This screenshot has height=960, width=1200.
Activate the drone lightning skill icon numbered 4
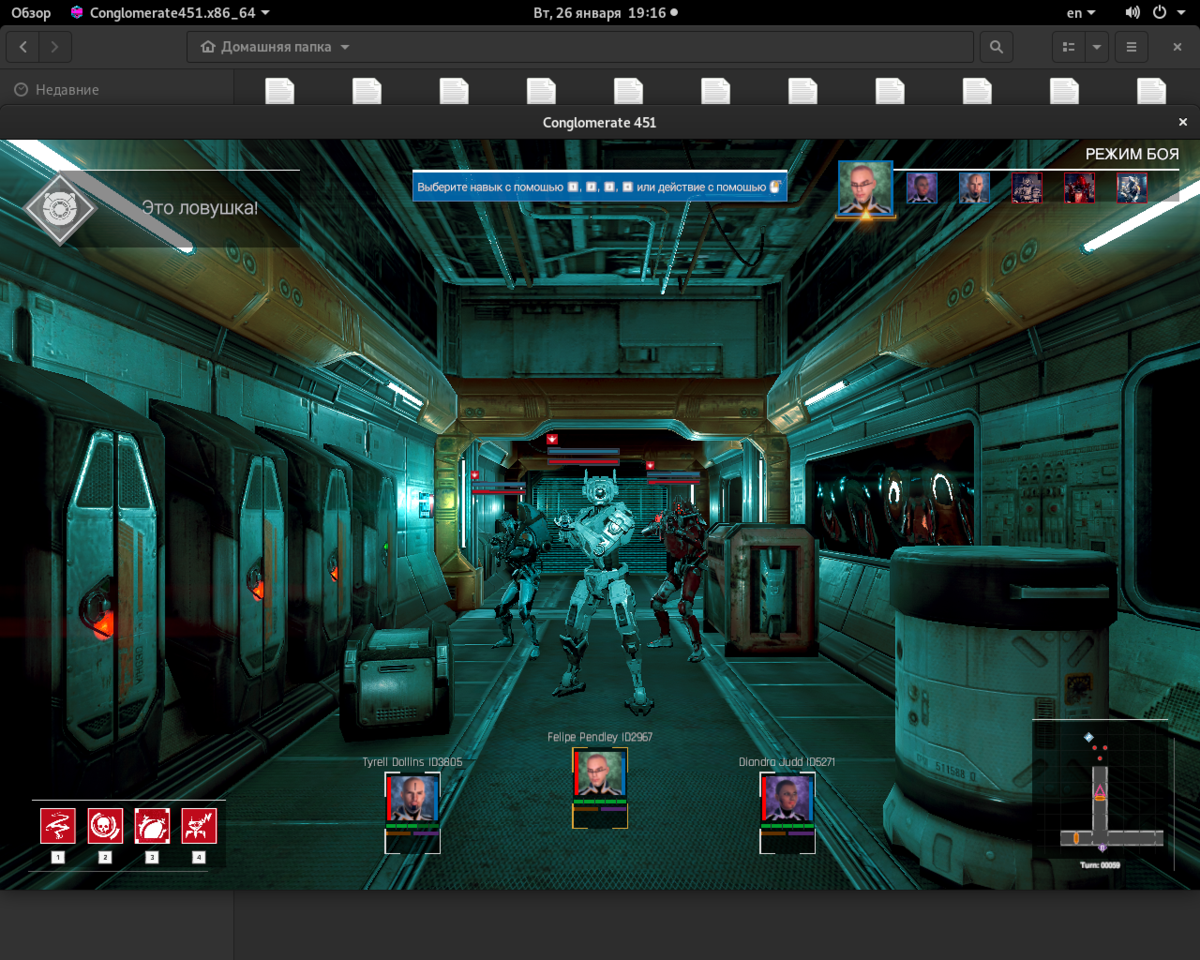(x=199, y=826)
